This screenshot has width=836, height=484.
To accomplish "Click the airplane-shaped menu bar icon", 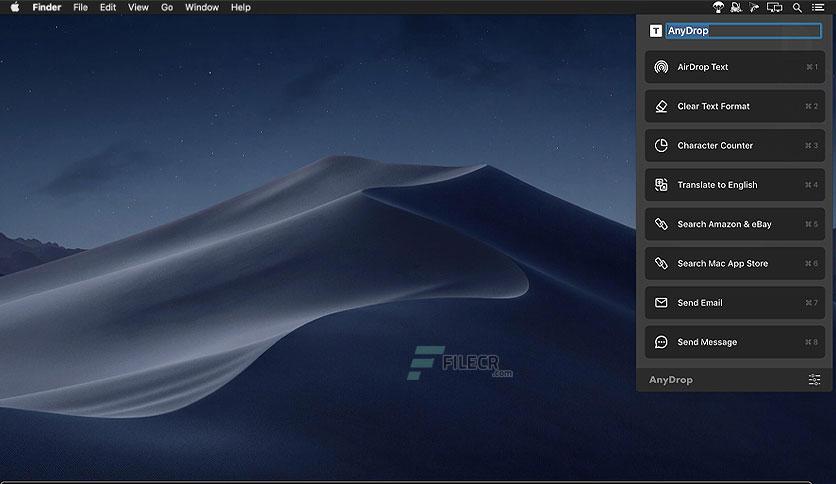I will [754, 7].
